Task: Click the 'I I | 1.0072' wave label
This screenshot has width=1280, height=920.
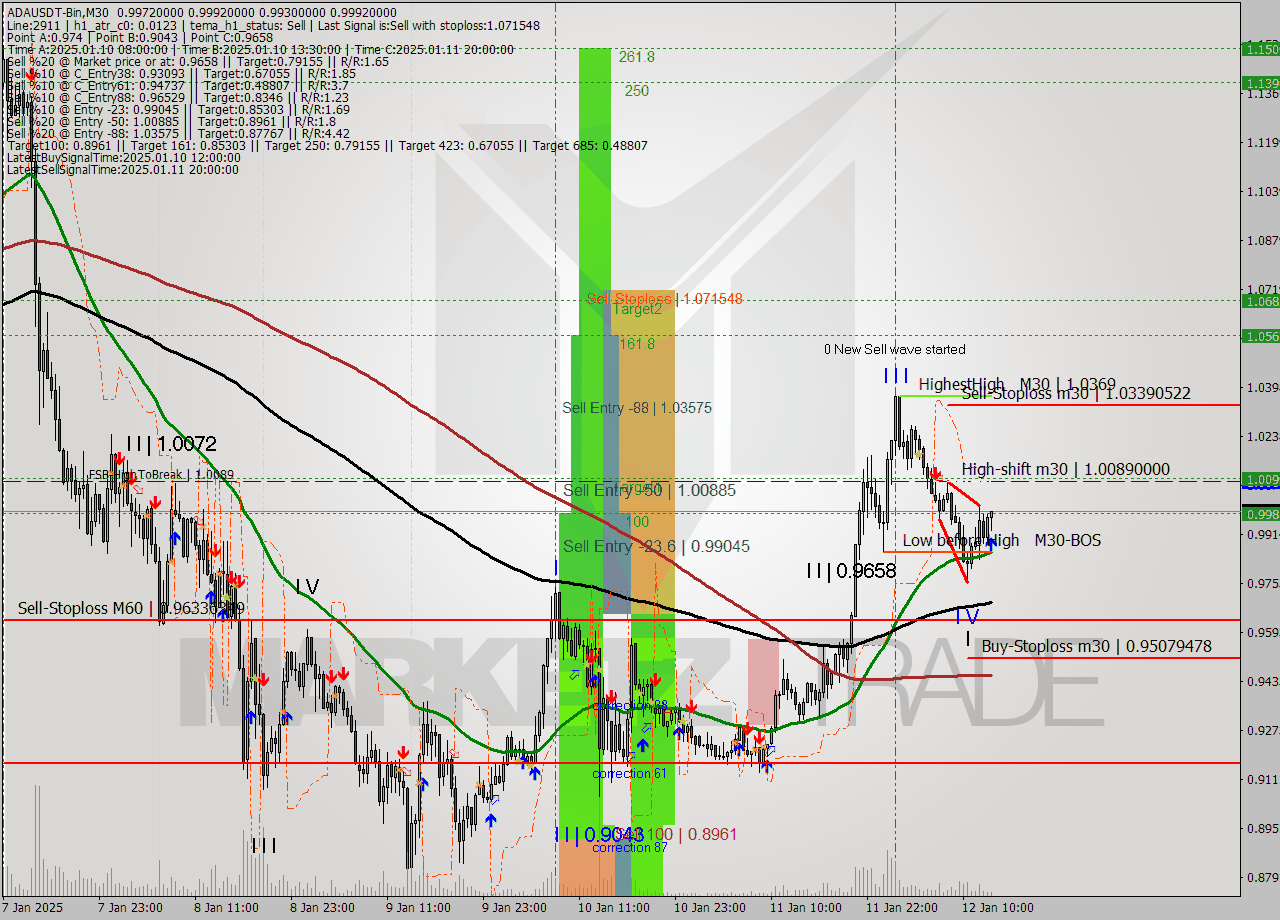Action: click(x=172, y=443)
